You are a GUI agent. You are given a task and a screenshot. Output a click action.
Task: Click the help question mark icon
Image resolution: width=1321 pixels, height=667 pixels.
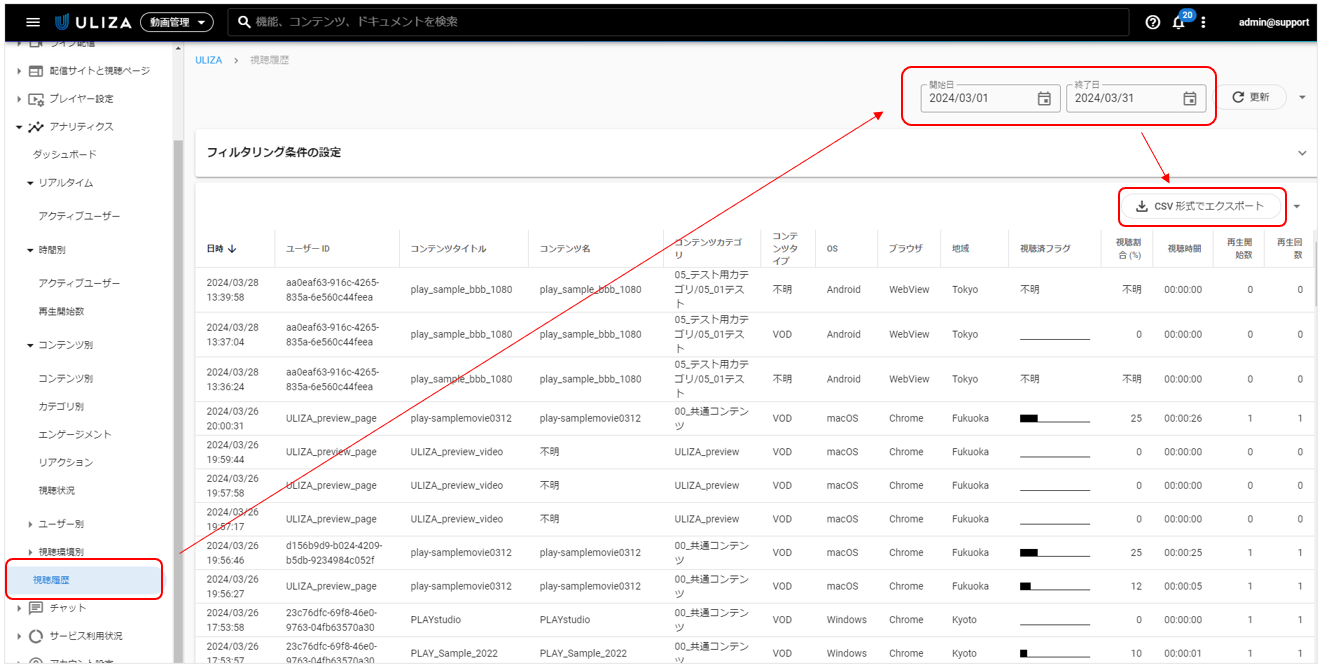tap(1153, 22)
